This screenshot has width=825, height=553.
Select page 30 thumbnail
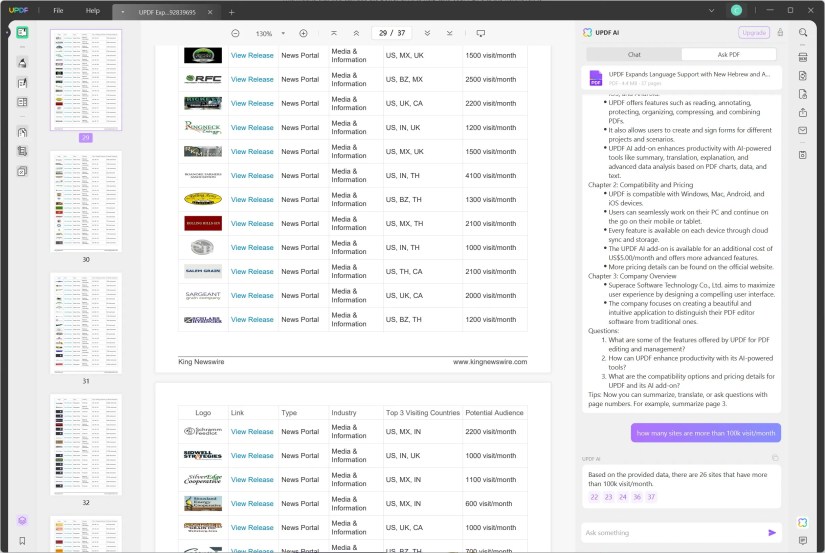coord(86,202)
